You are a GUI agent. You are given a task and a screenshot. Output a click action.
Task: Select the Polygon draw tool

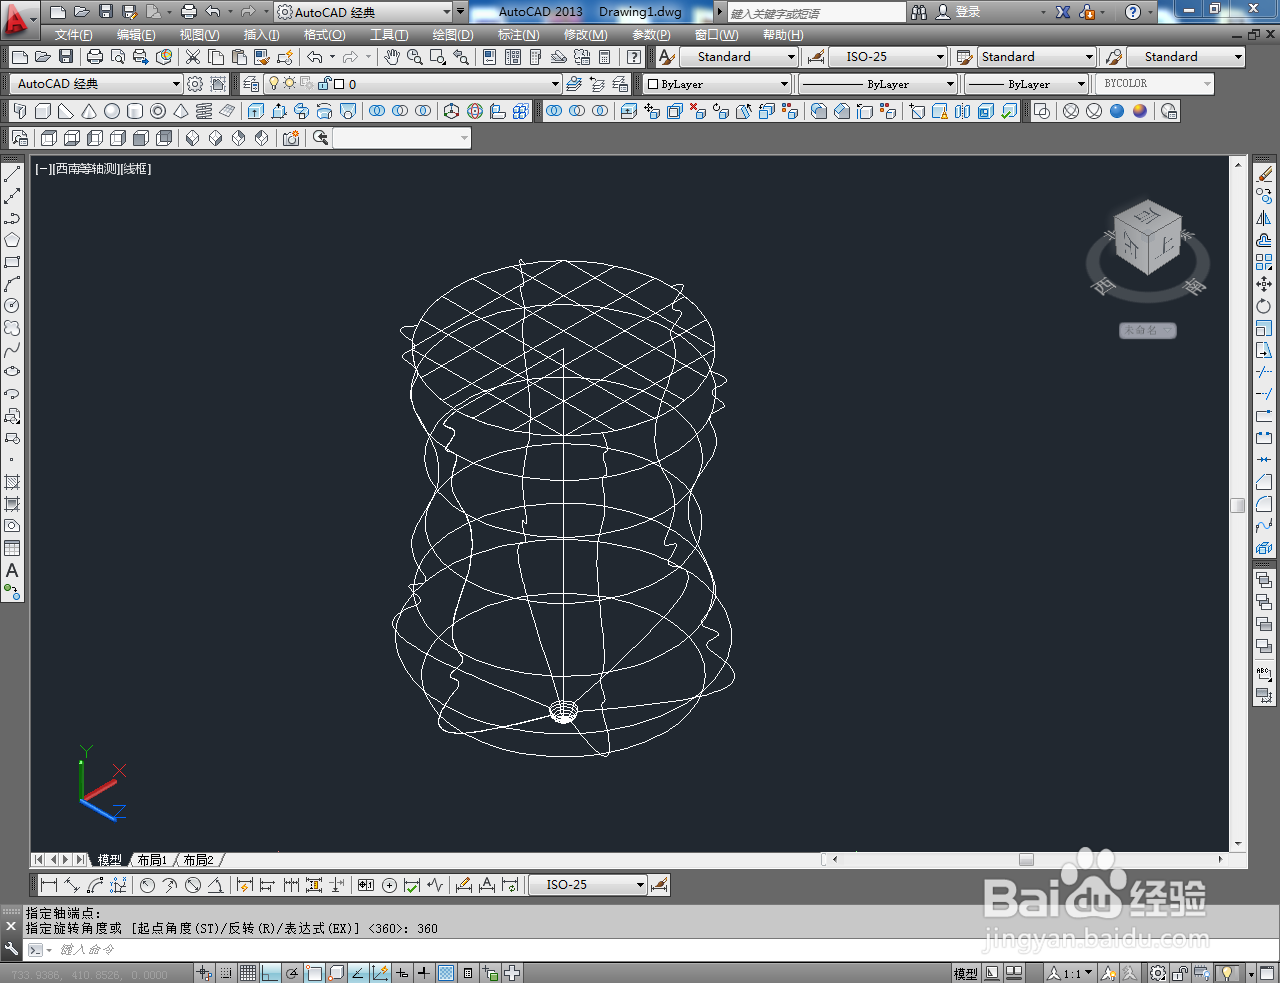[12, 240]
